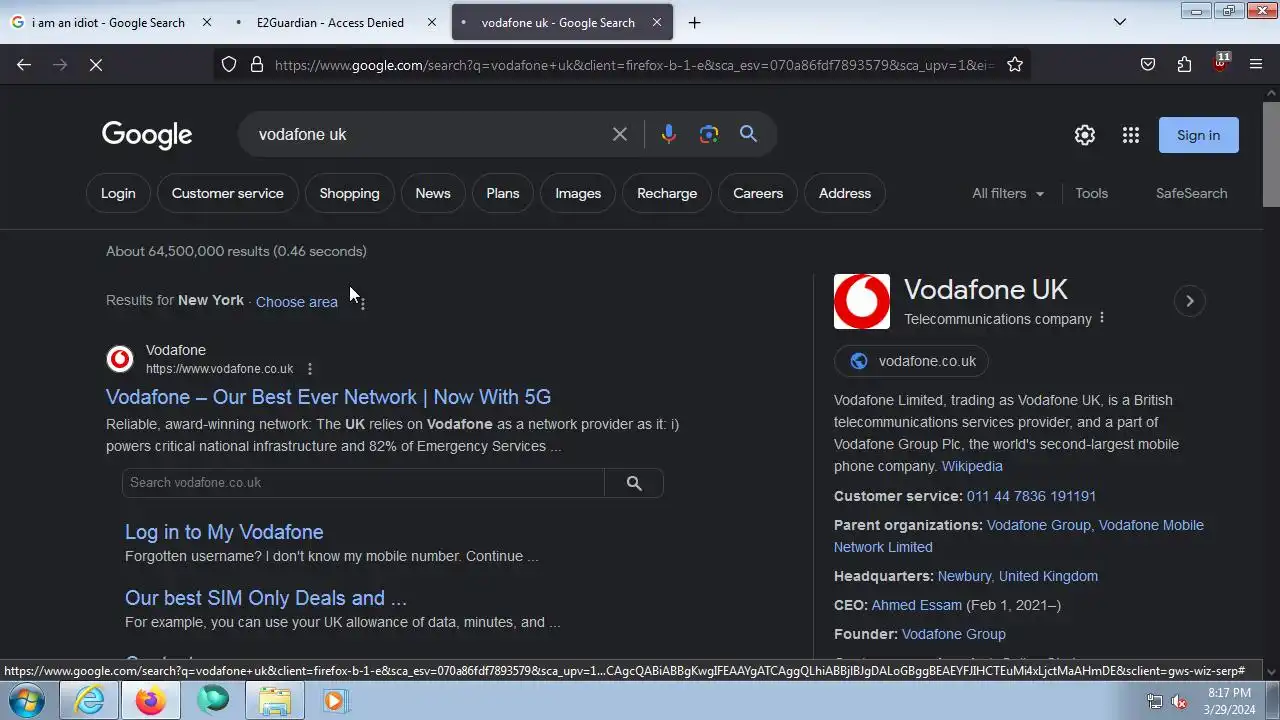This screenshot has width=1280, height=720.
Task: Click the uBlock extension icon with badge 11
Action: (x=1220, y=64)
